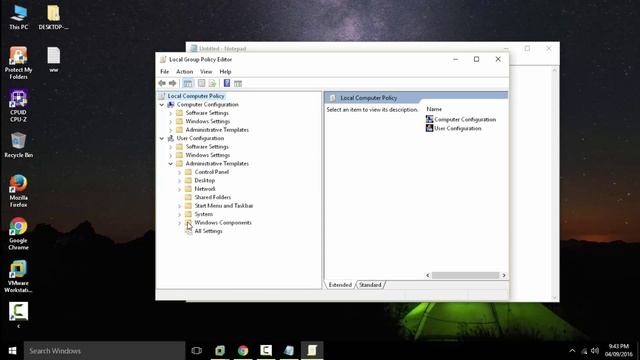Screen dimensions: 640x360
Task: Collapse Administrative Templates under User Configuration
Action: point(171,164)
